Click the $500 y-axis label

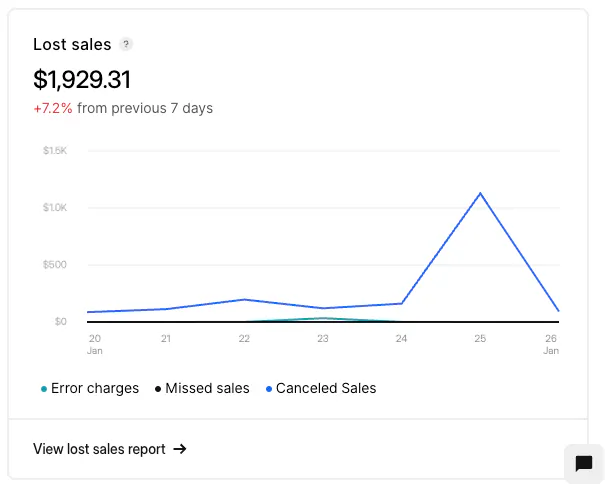coord(55,265)
